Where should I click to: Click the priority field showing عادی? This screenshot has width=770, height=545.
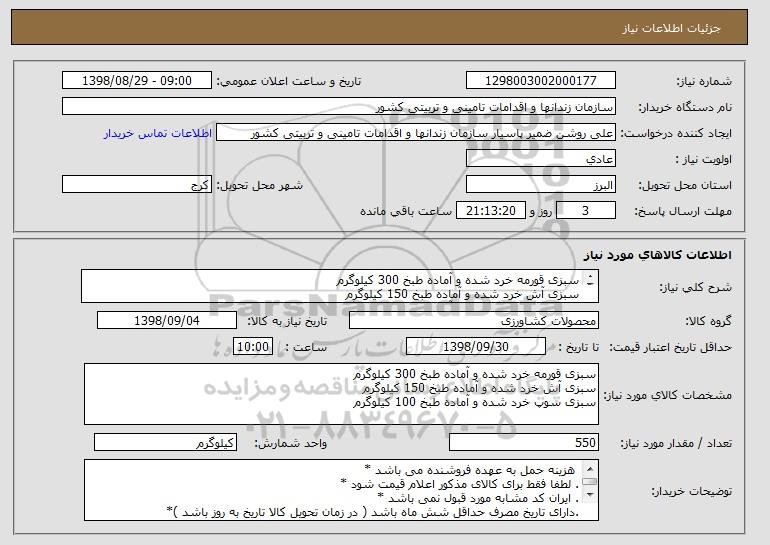[541, 159]
